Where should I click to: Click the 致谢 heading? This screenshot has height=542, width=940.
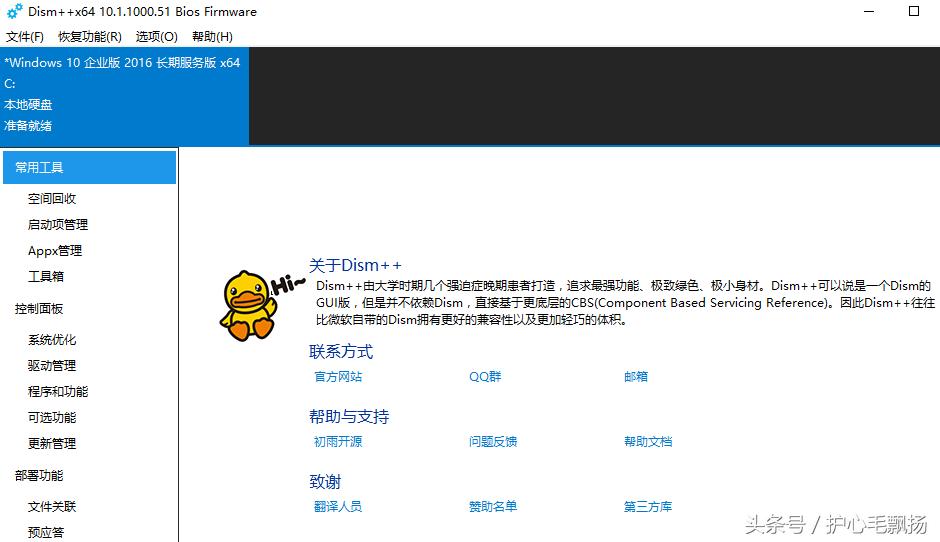325,481
